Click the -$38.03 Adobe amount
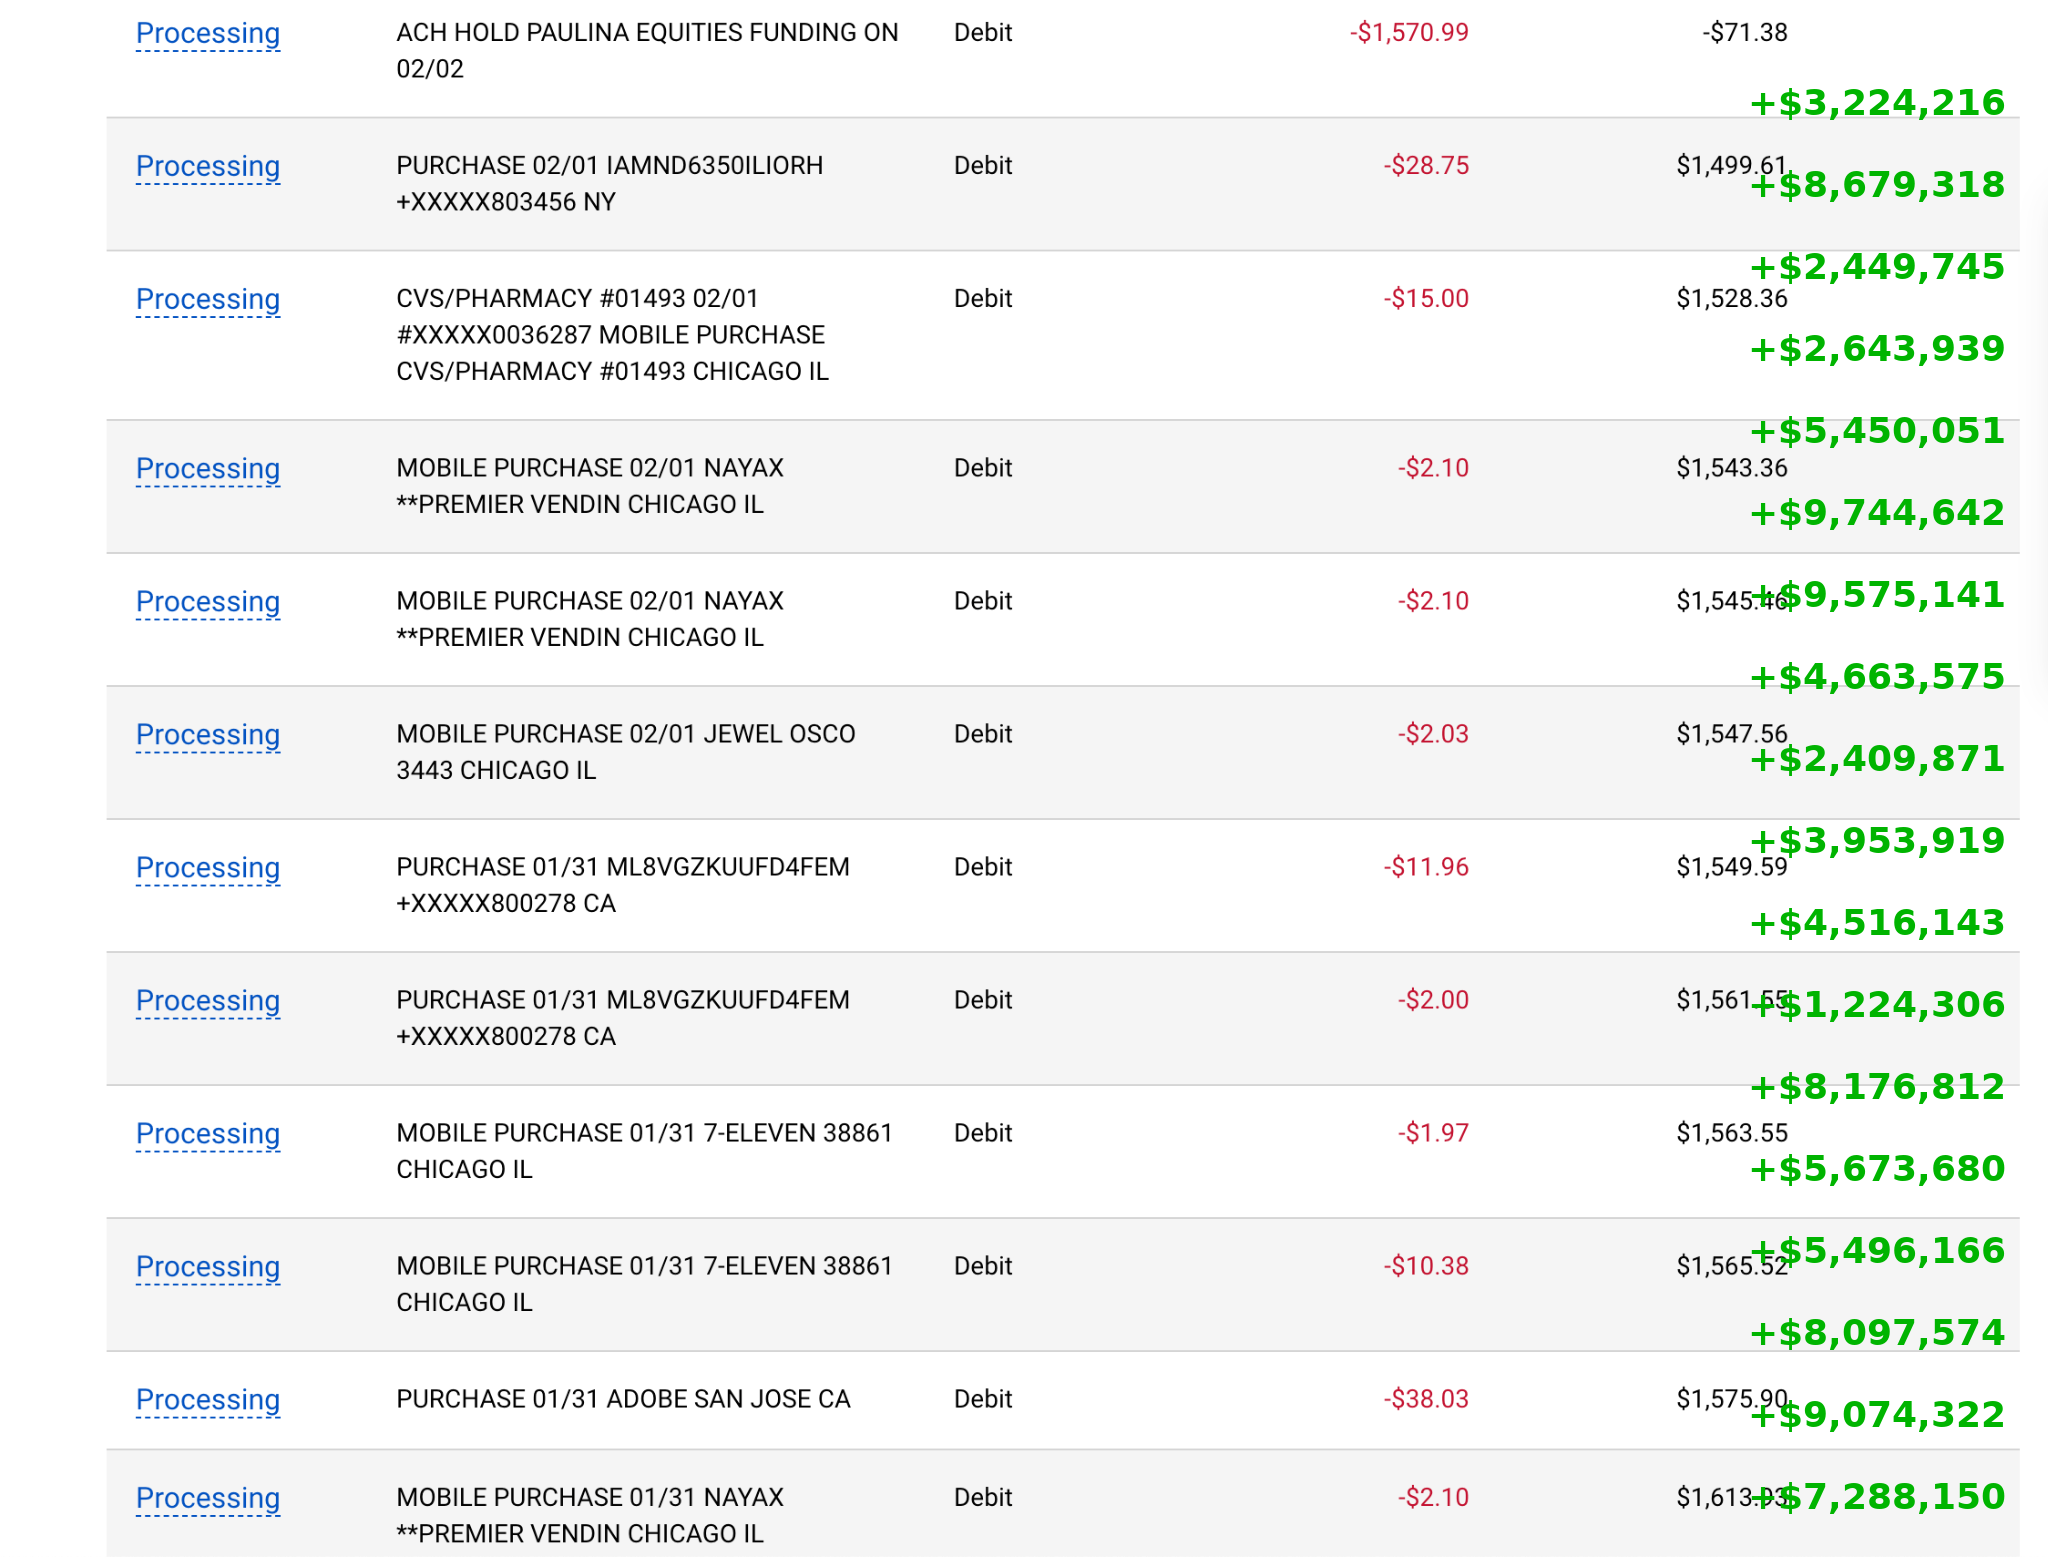The width and height of the screenshot is (2048, 1557). [1426, 1399]
